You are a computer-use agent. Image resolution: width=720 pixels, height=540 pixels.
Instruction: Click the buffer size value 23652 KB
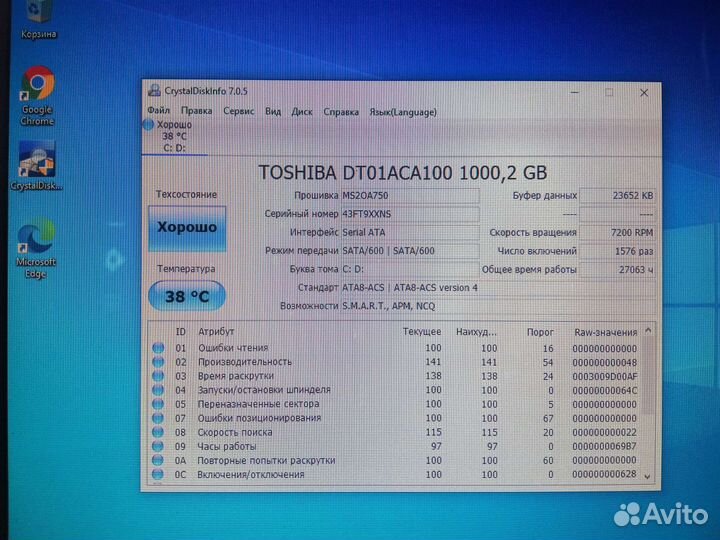(617, 196)
